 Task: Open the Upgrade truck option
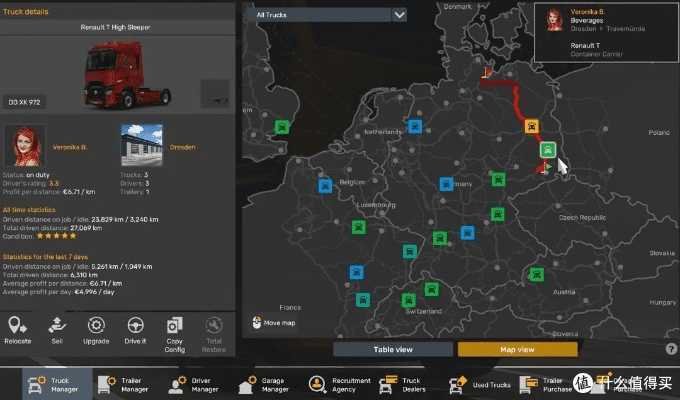pyautogui.click(x=97, y=327)
